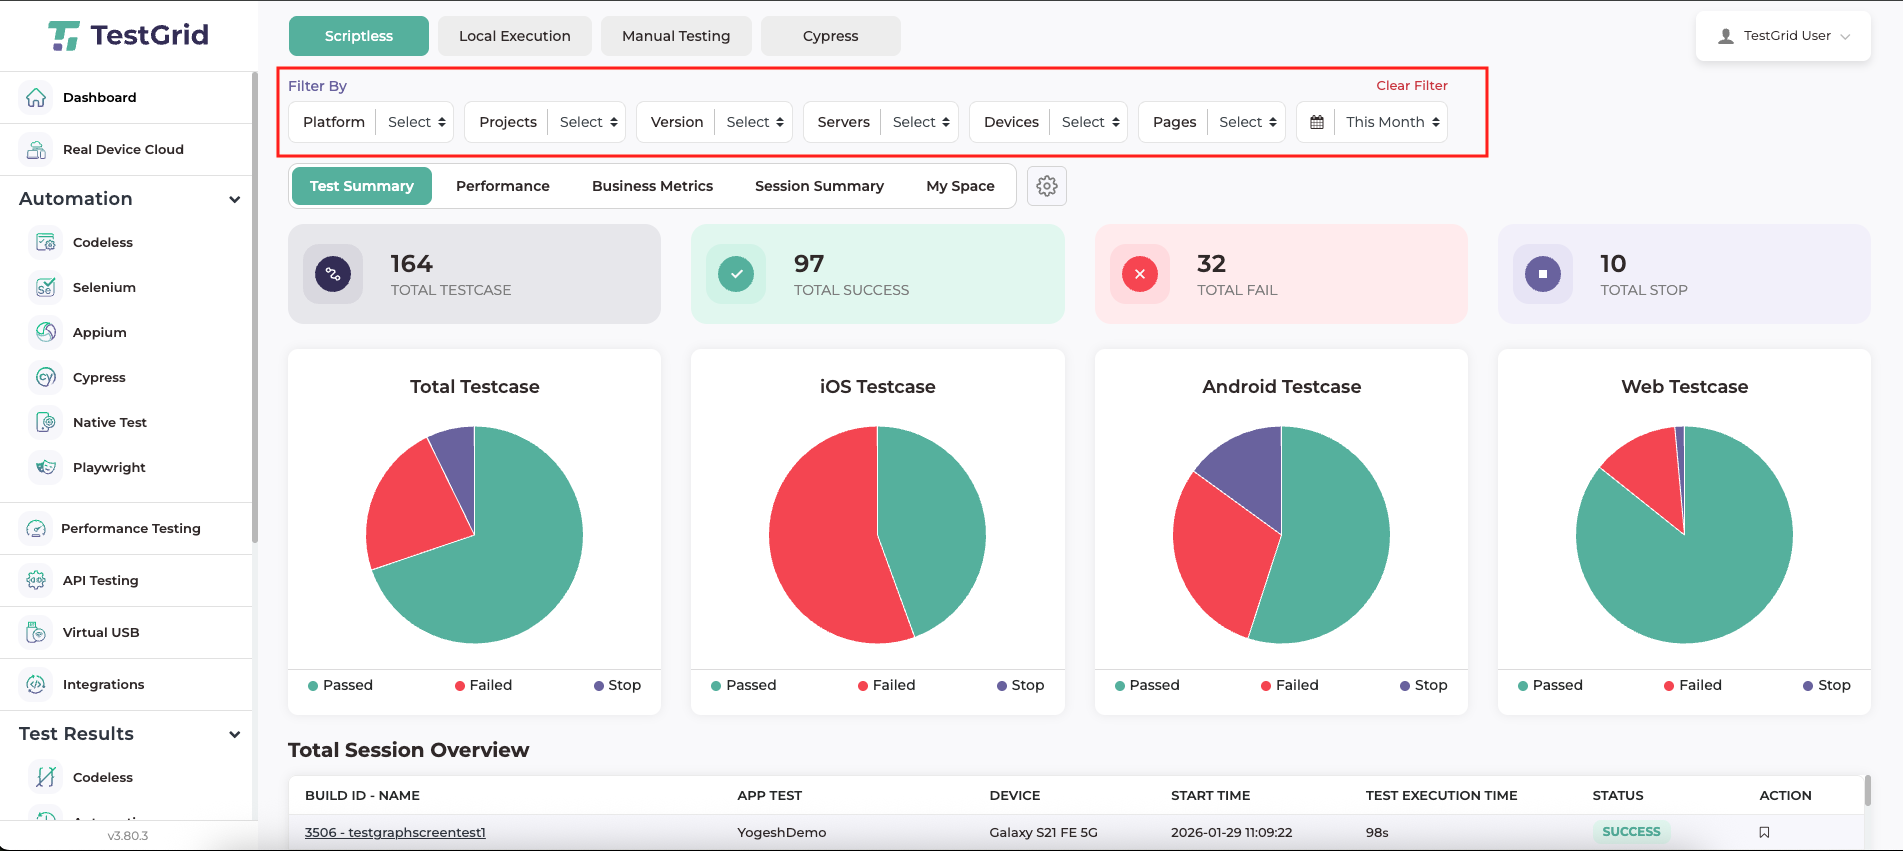The width and height of the screenshot is (1903, 851).
Task: Click the Dashboard home icon
Action: click(36, 98)
